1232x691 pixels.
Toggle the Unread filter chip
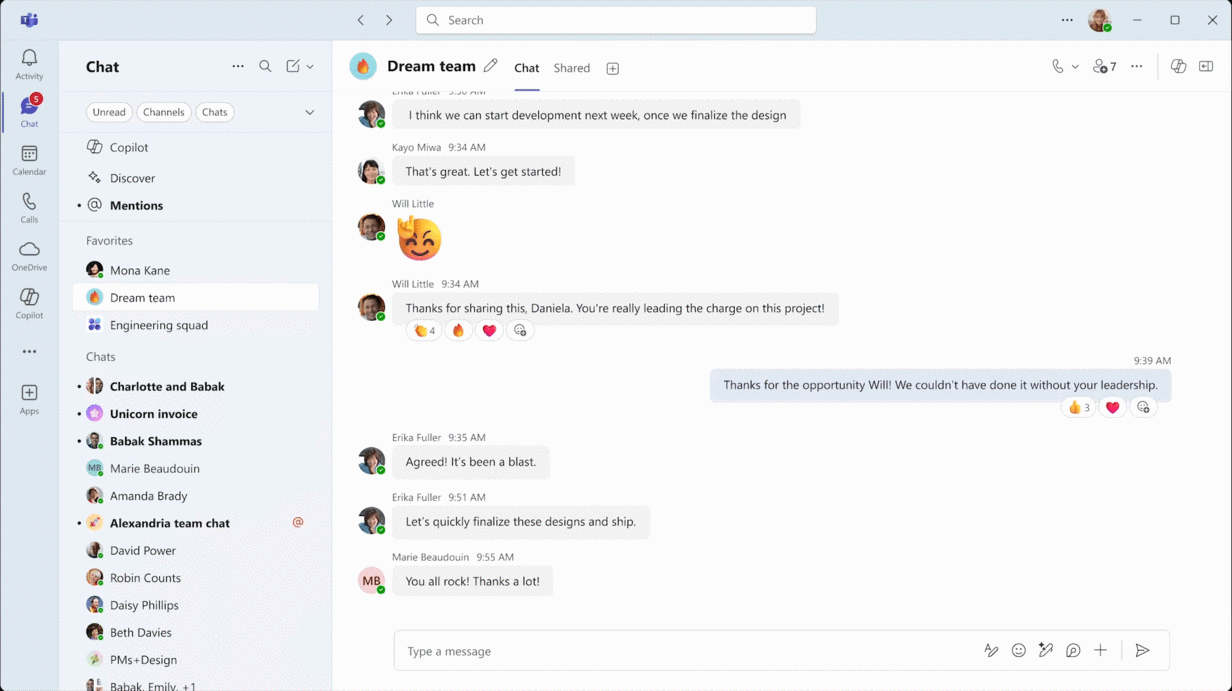pos(109,112)
